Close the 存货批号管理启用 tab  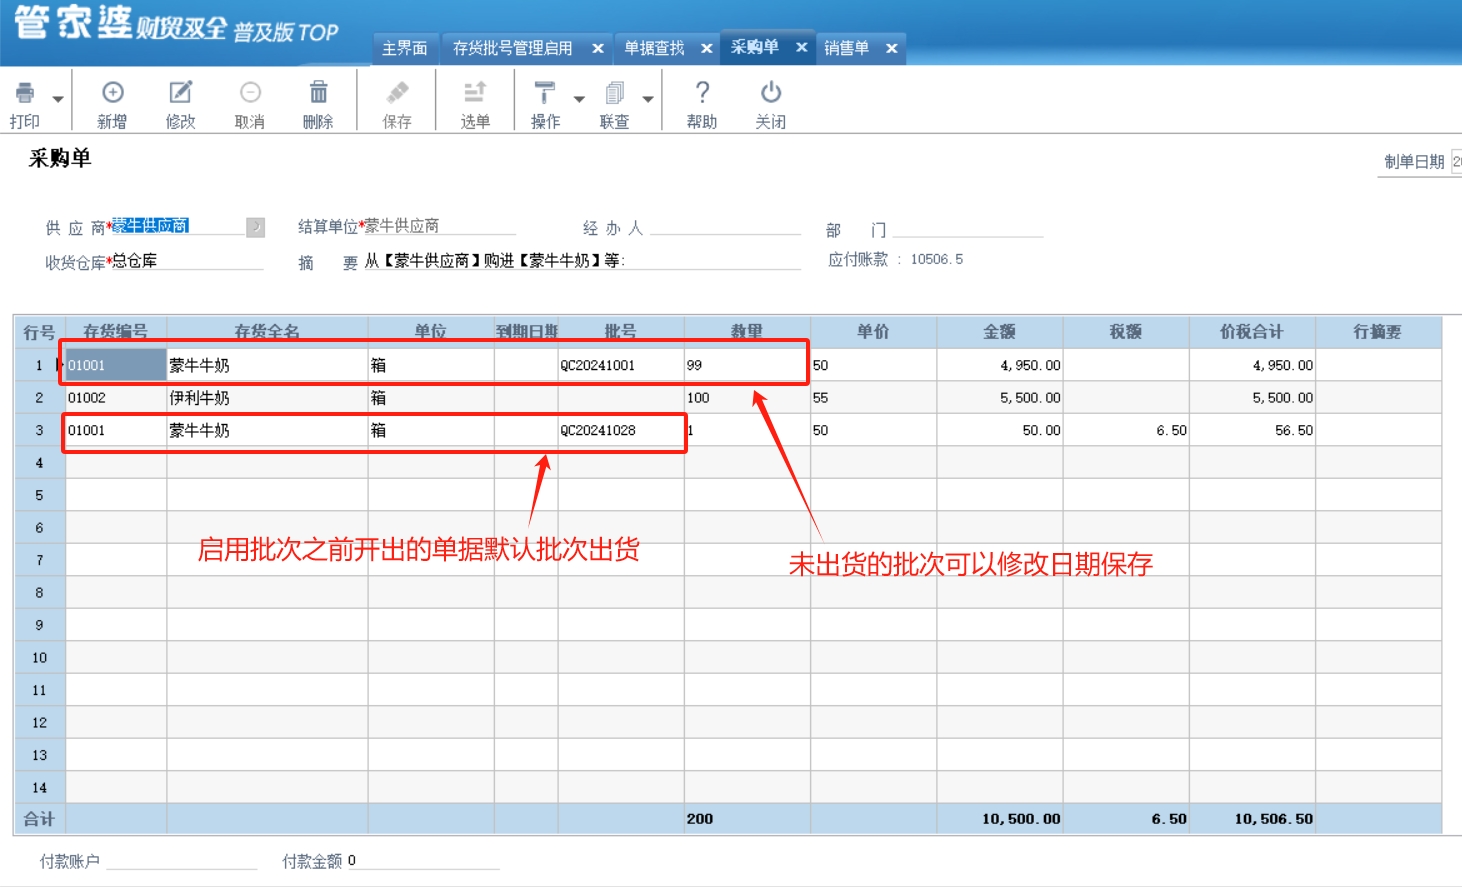pyautogui.click(x=598, y=48)
